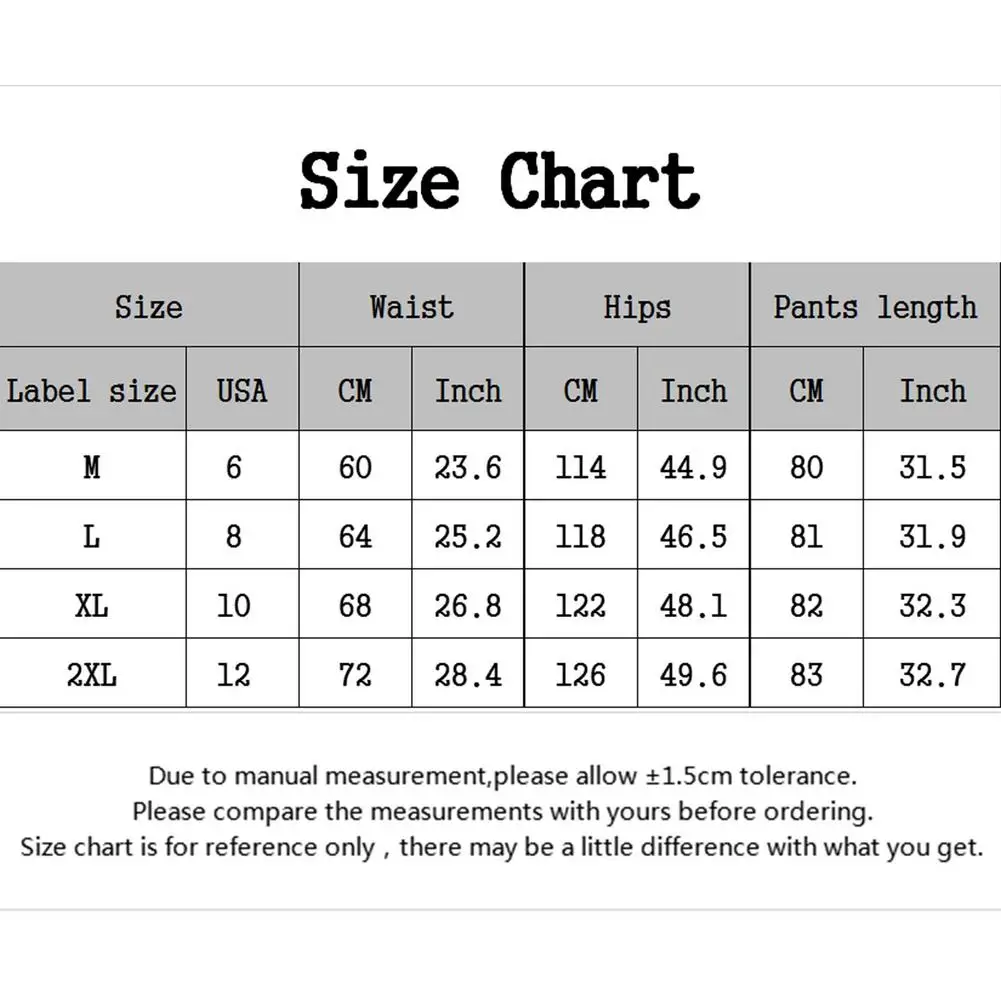The height and width of the screenshot is (1001, 1001).
Task: Click the Pants length header
Action: 875,306
